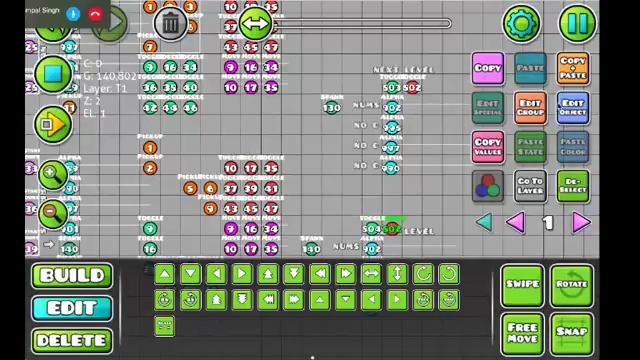
Task: Switch to the Edit tab
Action: (x=72, y=308)
